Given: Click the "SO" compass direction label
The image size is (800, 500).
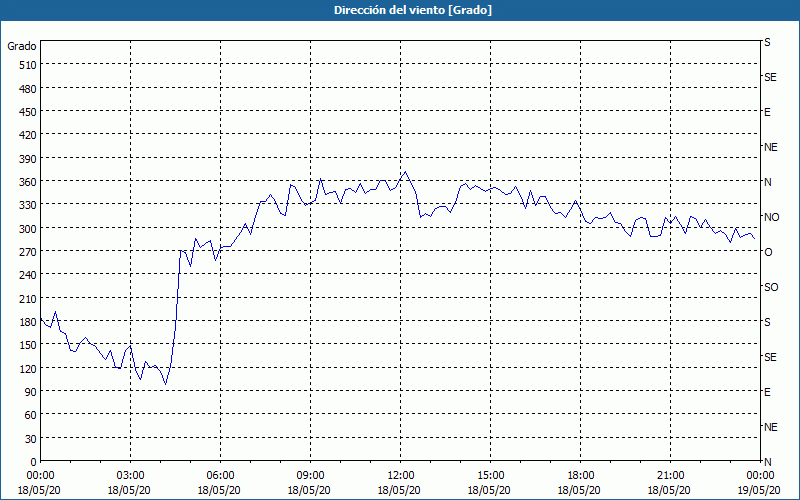Looking at the screenshot, I should point(771,287).
